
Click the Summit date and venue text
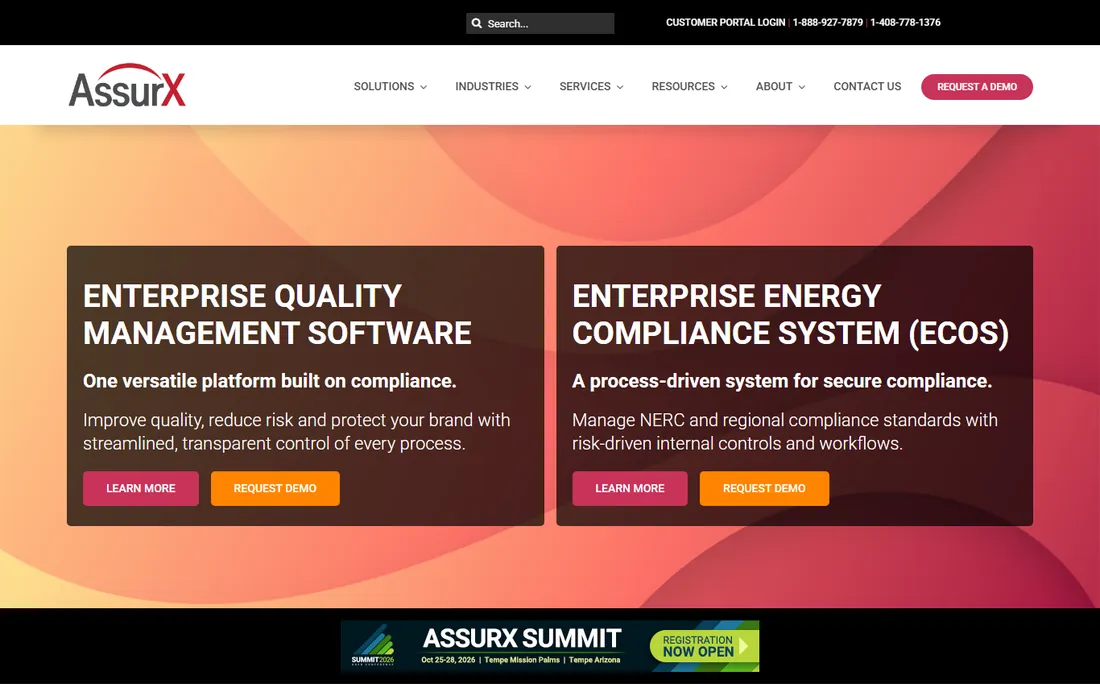(521, 660)
